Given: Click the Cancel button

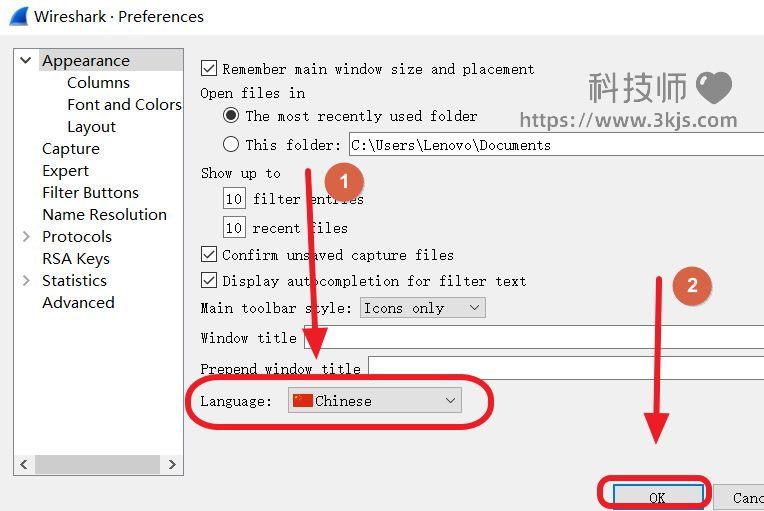Looking at the screenshot, I should coord(746,497).
